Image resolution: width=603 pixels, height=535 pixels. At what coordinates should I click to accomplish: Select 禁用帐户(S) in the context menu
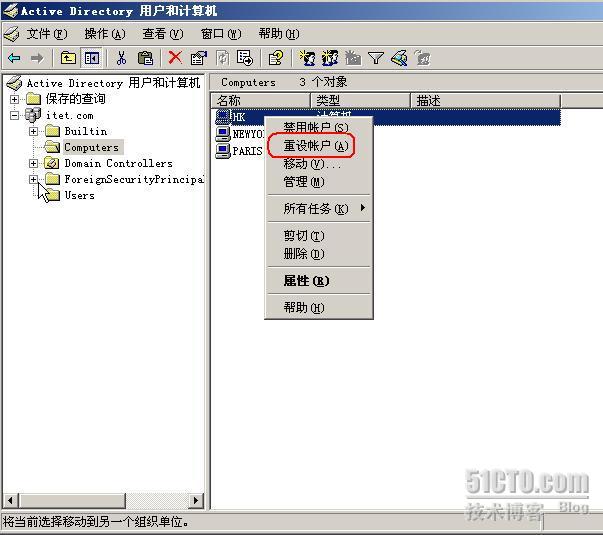pos(315,128)
